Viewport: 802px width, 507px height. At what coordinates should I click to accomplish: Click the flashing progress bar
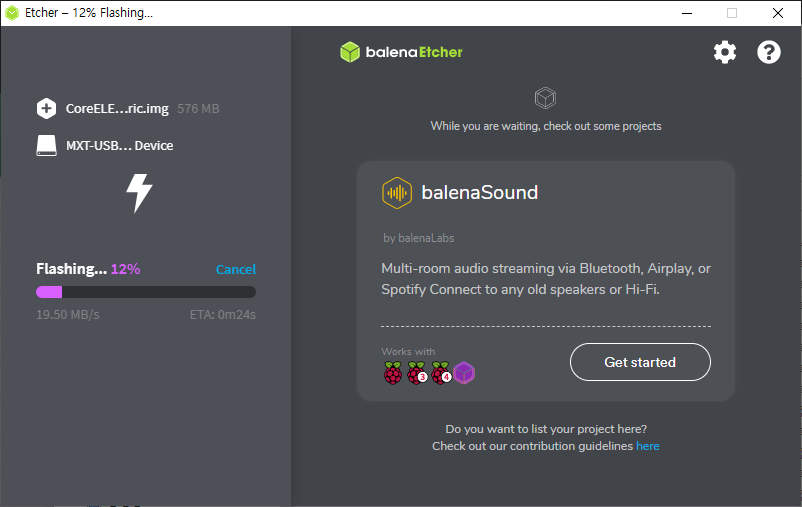[146, 292]
